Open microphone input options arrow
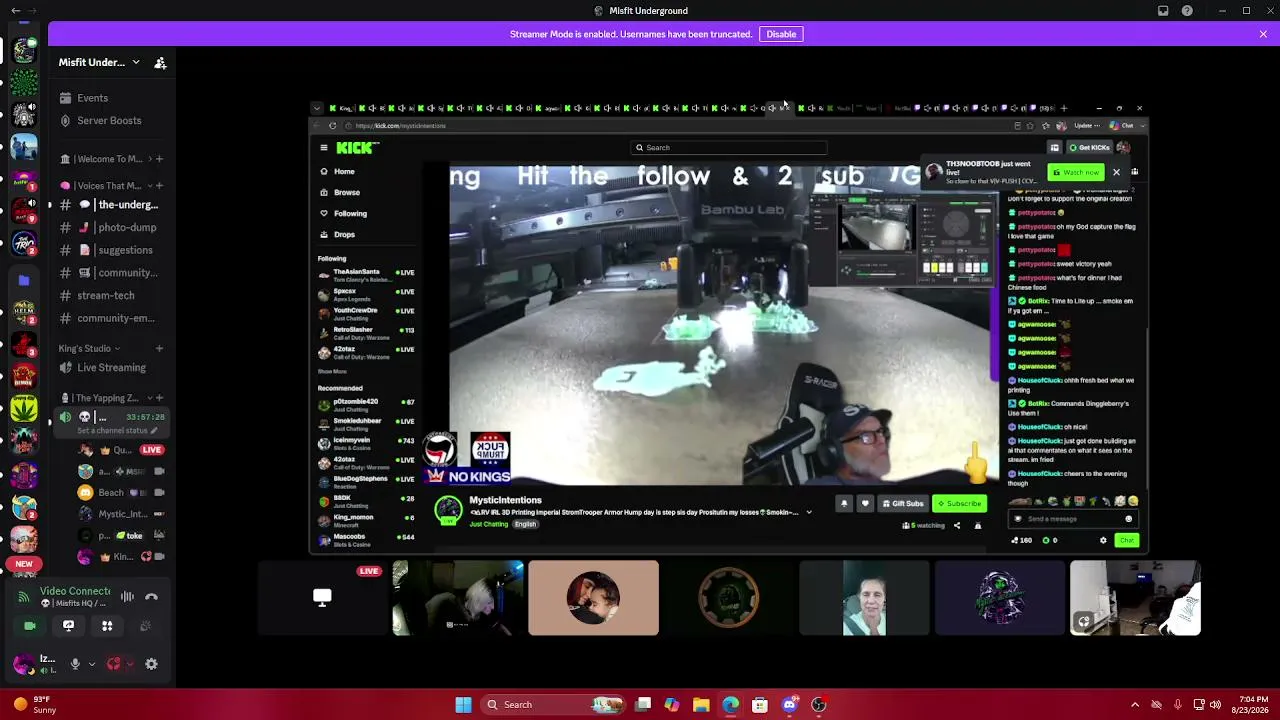This screenshot has width=1280, height=720. [92, 664]
